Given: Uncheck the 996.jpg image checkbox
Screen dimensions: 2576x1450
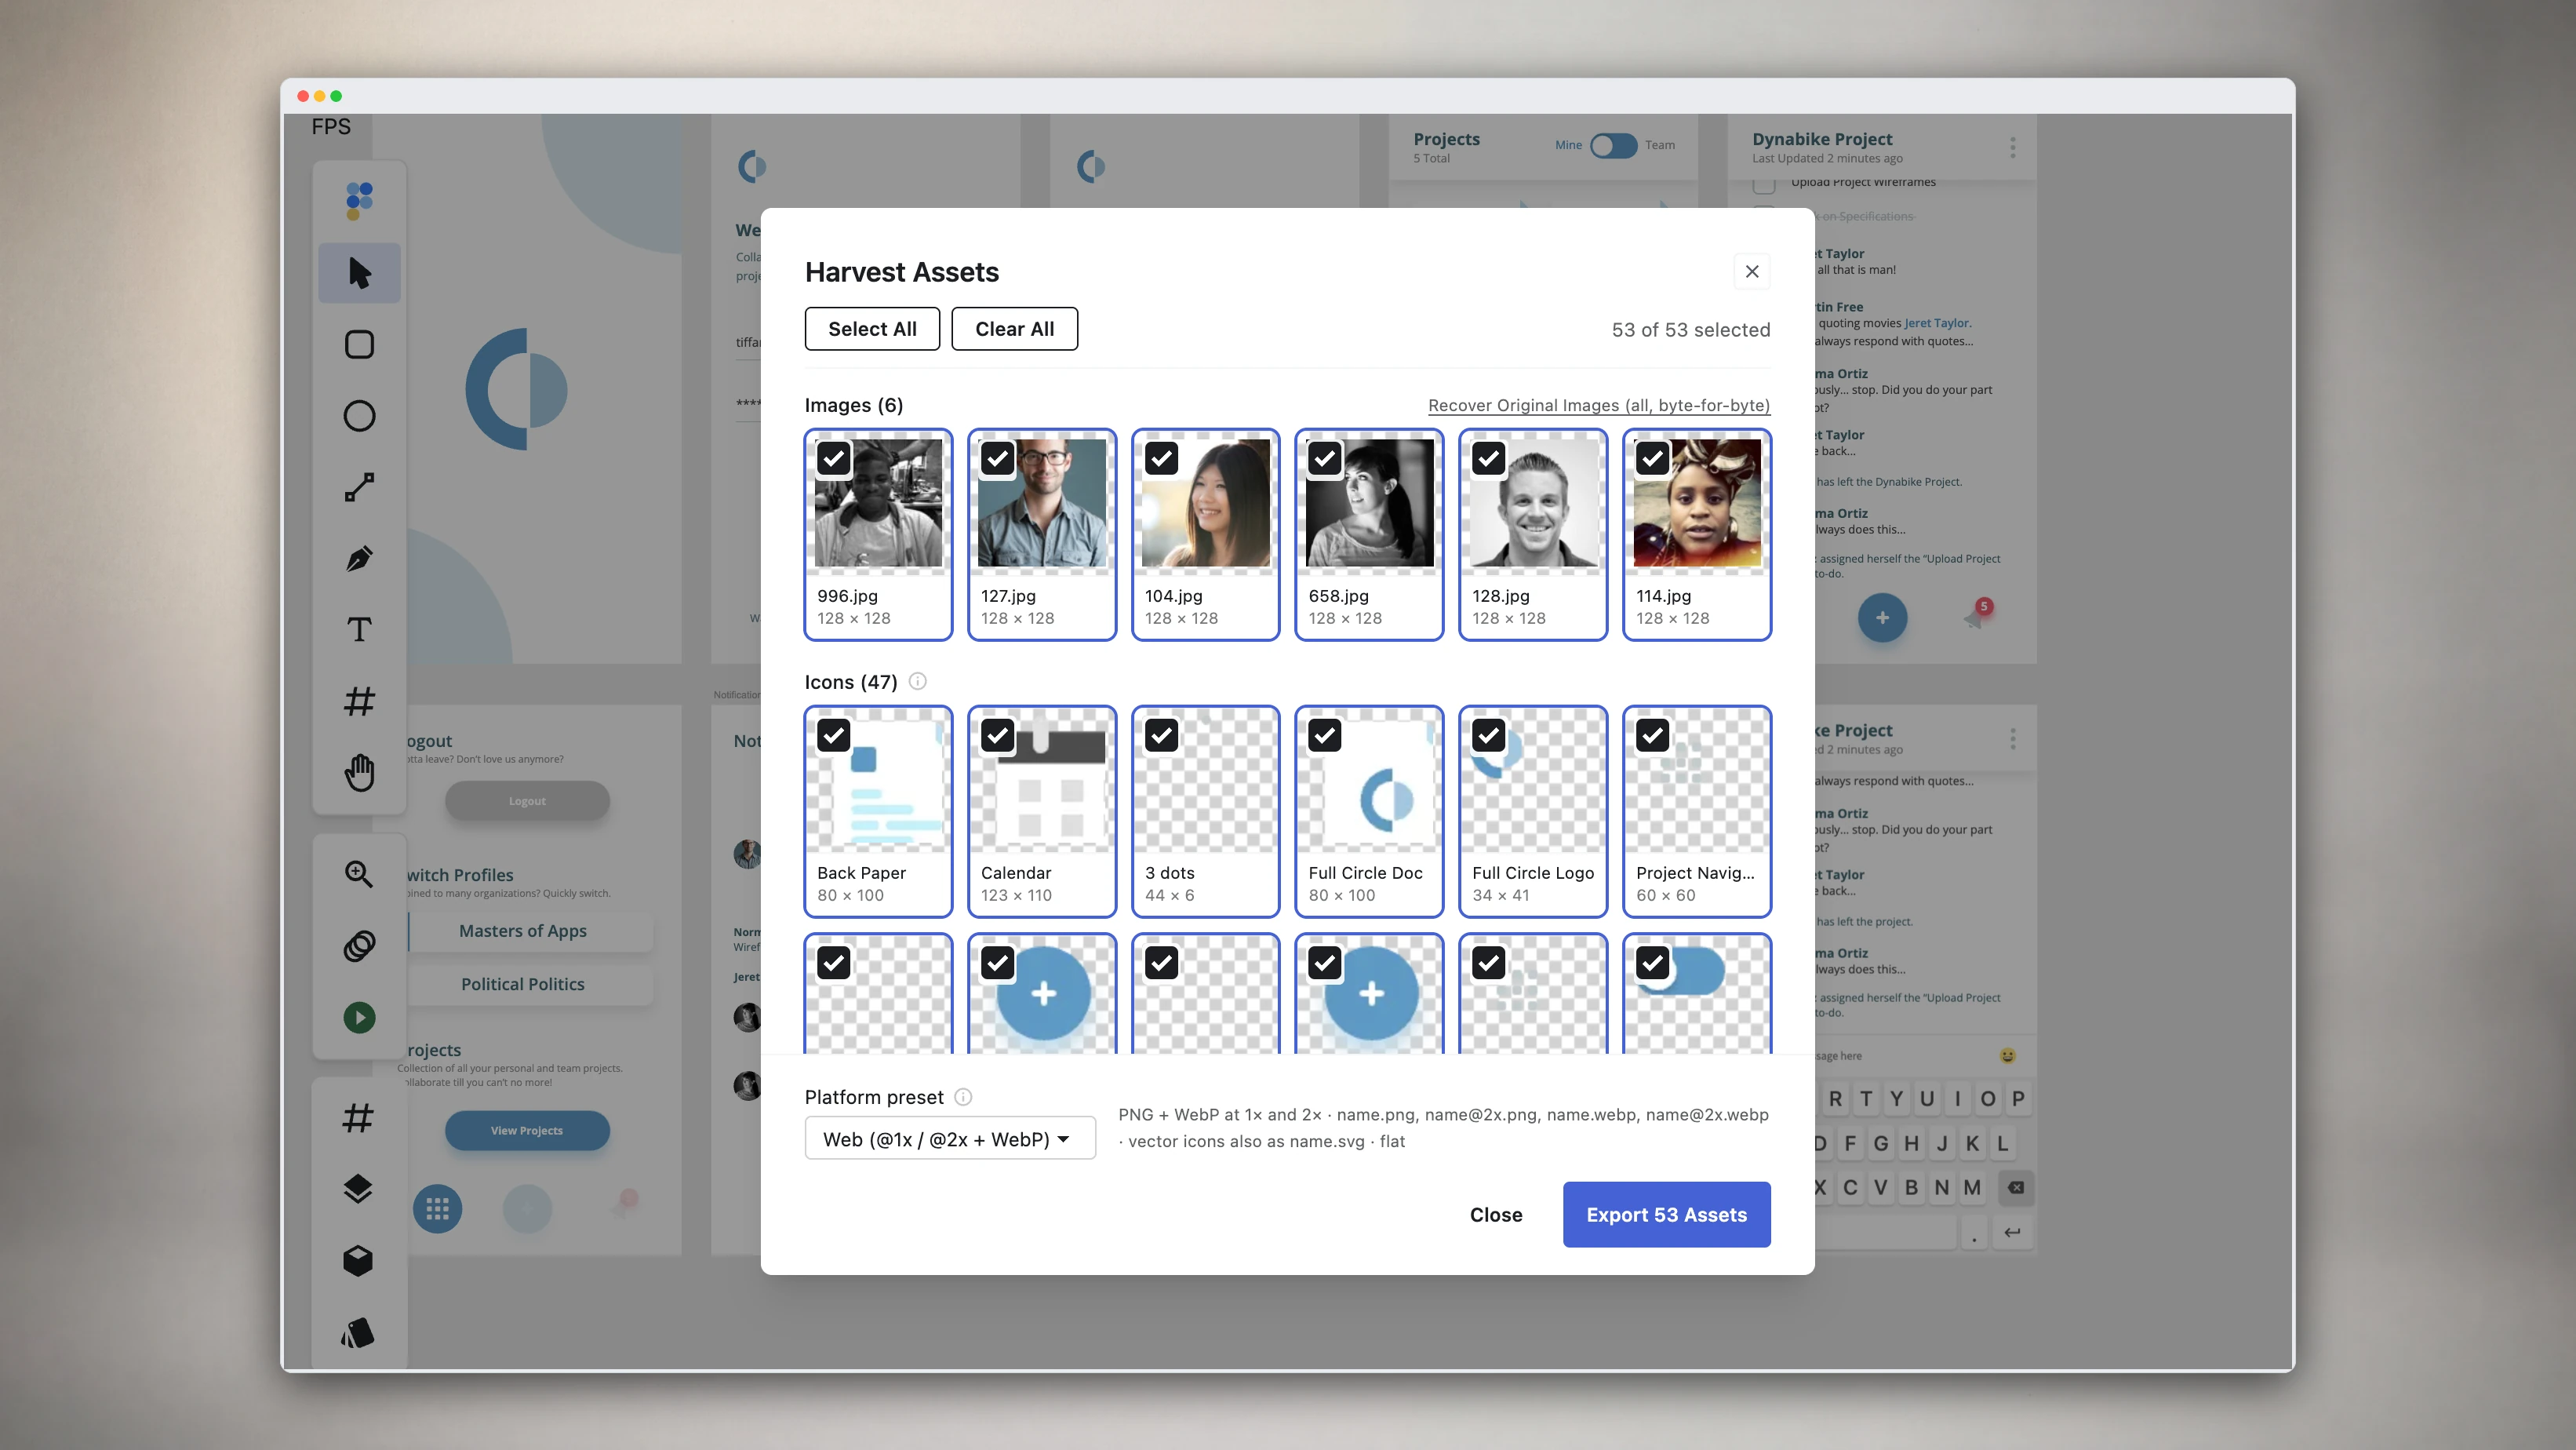Looking at the screenshot, I should coord(834,459).
